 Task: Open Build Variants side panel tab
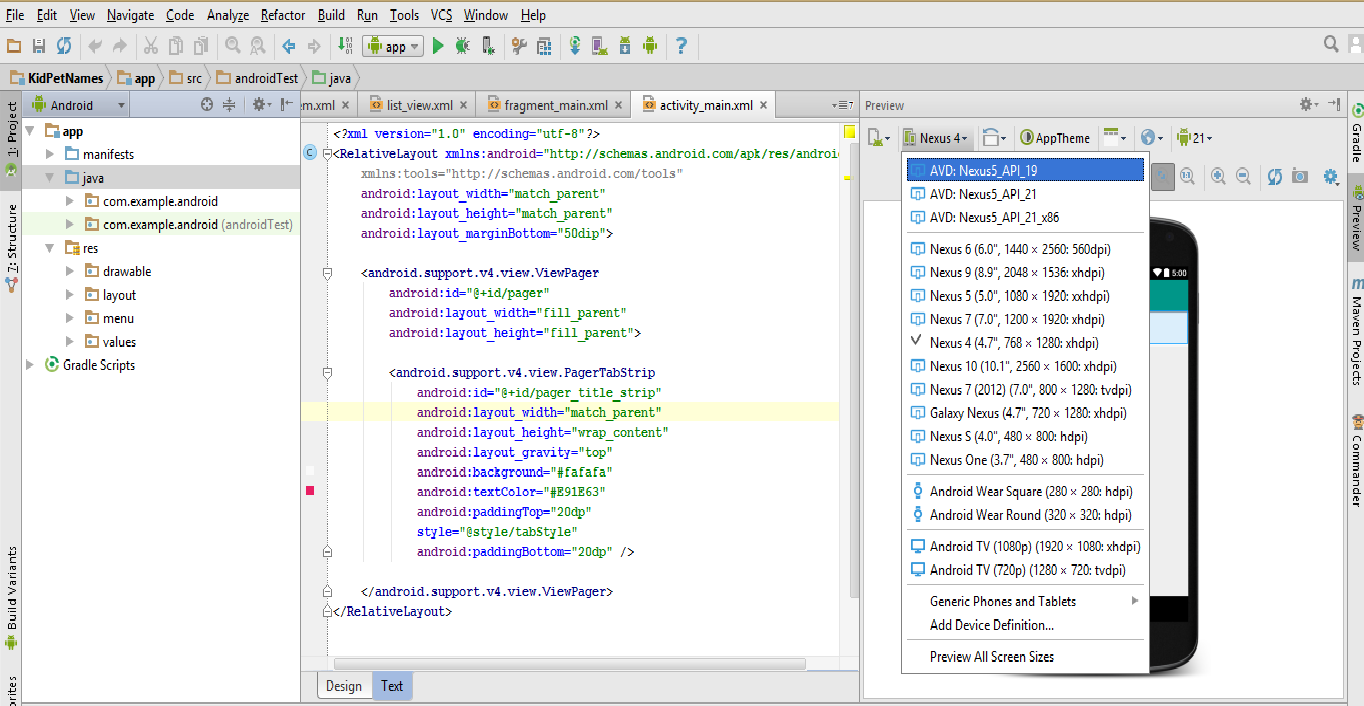[x=11, y=597]
